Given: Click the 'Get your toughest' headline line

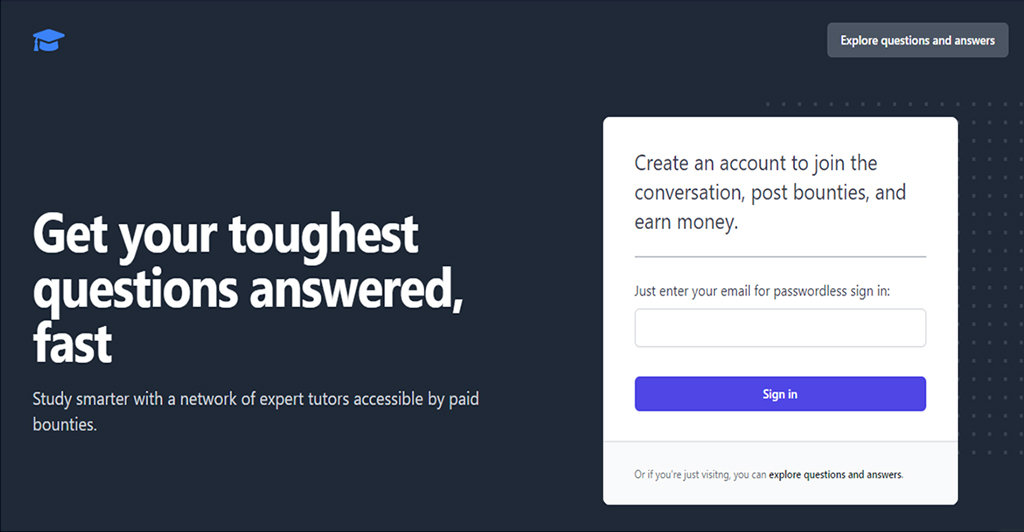Looking at the screenshot, I should 225,236.
